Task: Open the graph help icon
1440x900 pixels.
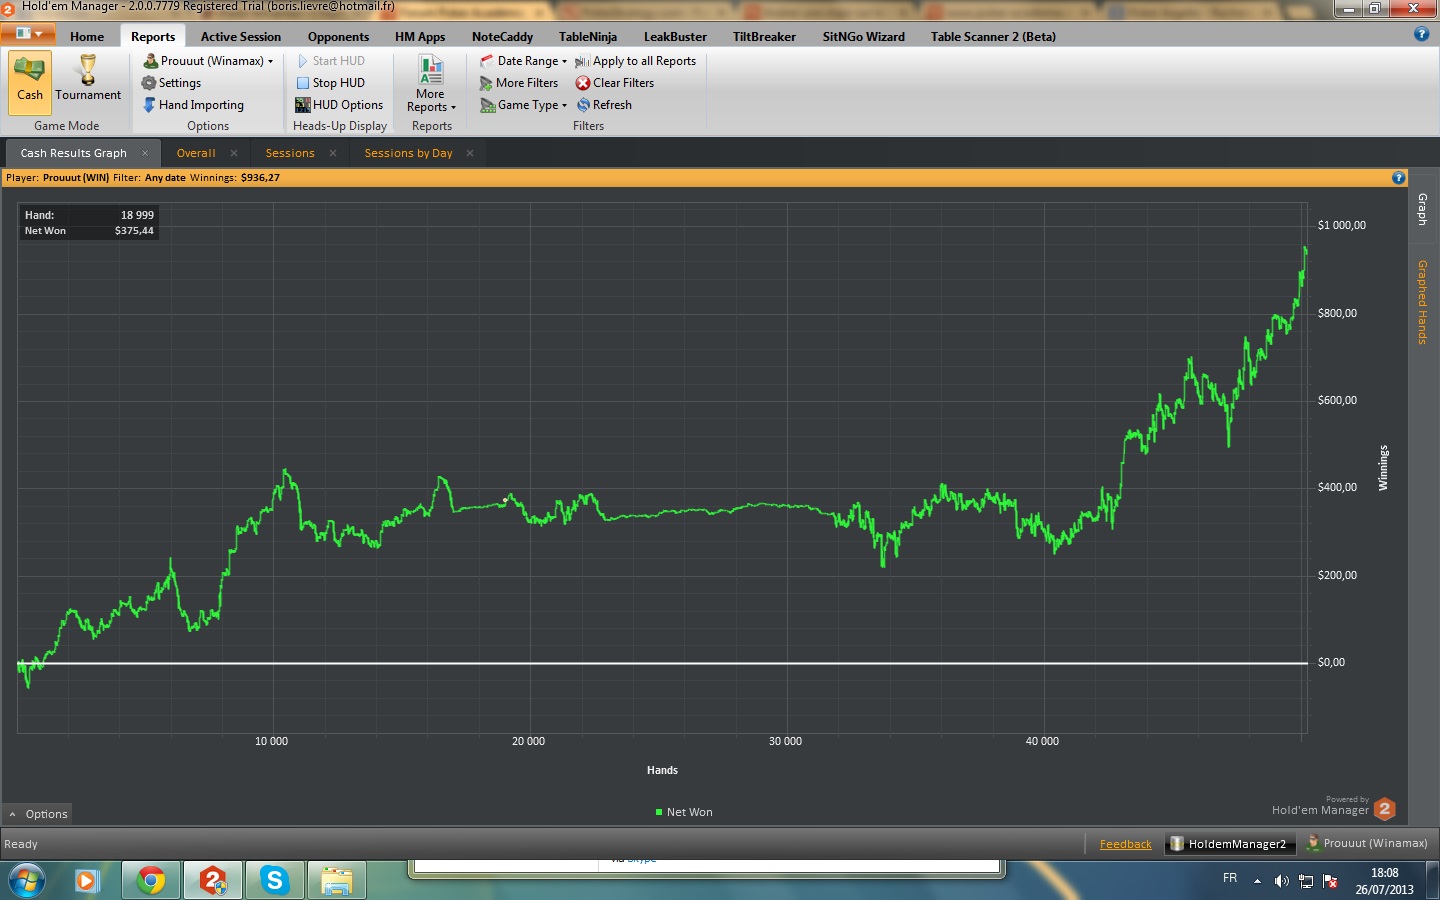Action: pos(1398,177)
